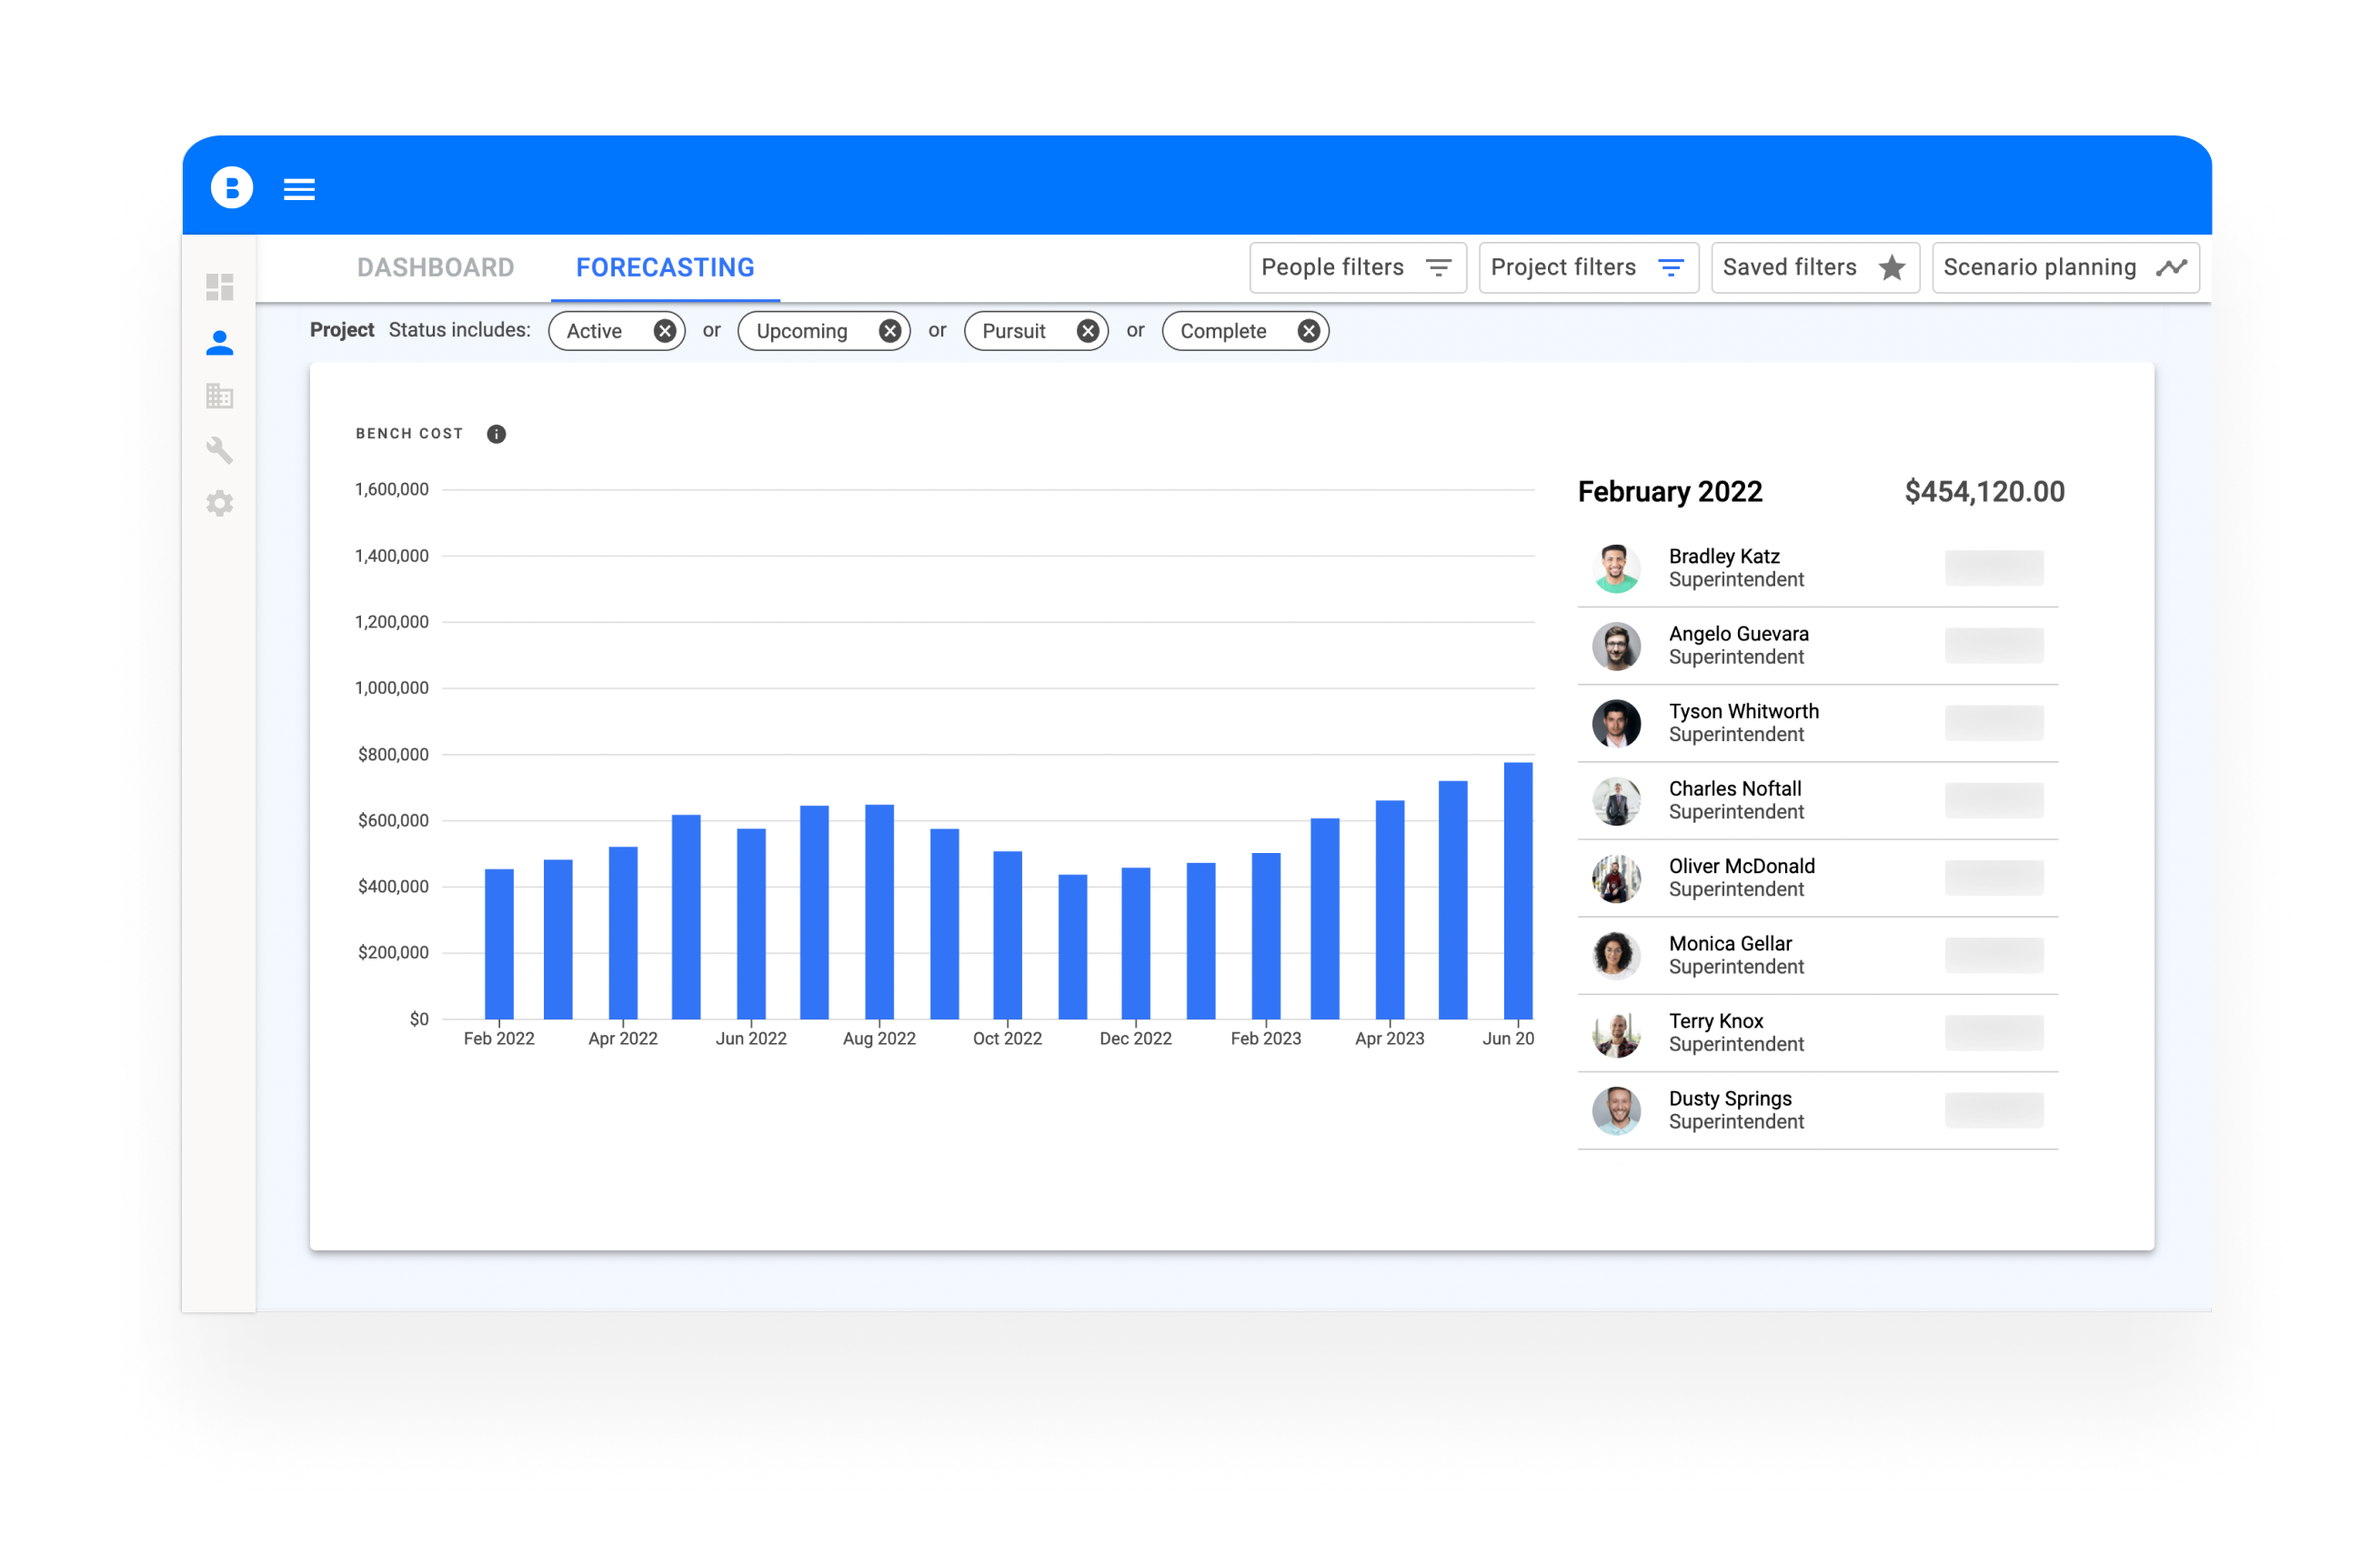Open the Saved filters dropdown

coord(1814,268)
